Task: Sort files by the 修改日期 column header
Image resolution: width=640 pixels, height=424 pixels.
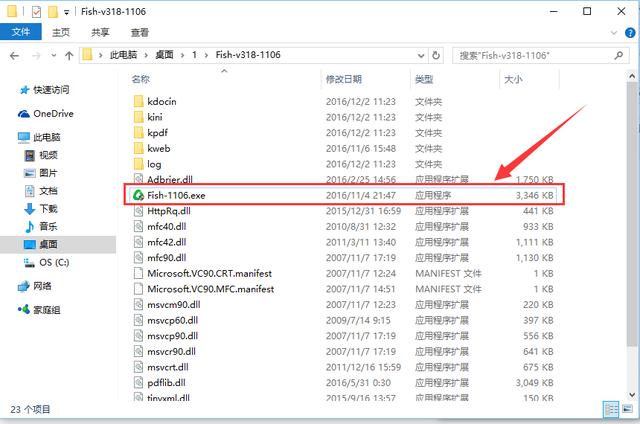Action: 342,78
